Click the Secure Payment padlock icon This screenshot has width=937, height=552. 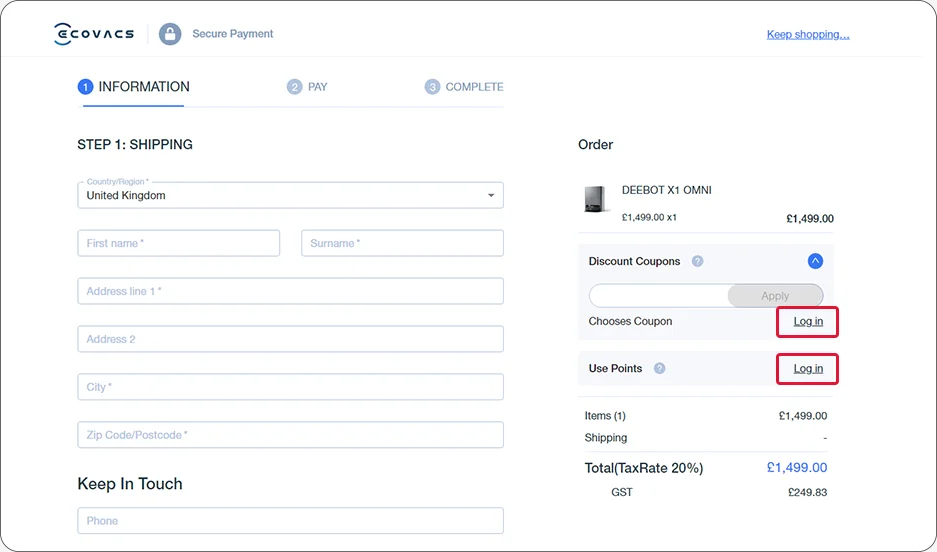[170, 34]
